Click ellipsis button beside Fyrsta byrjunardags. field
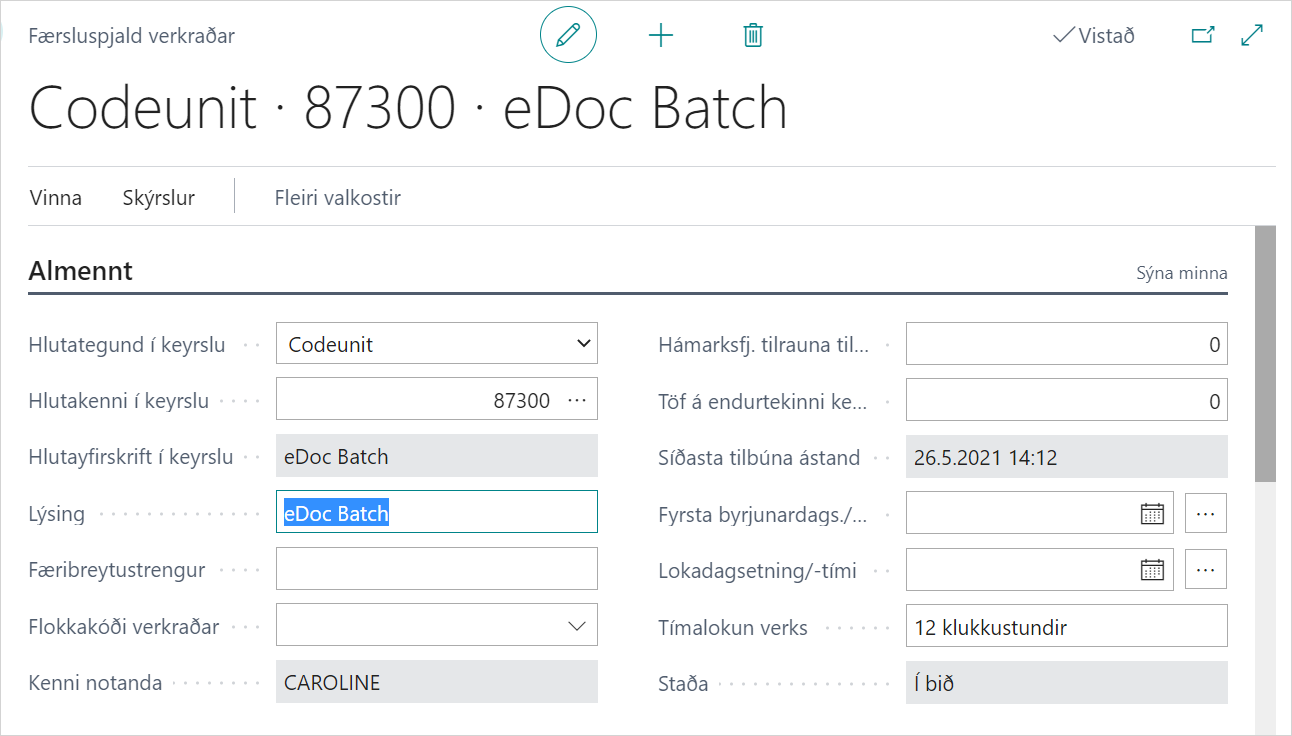 (x=1205, y=513)
